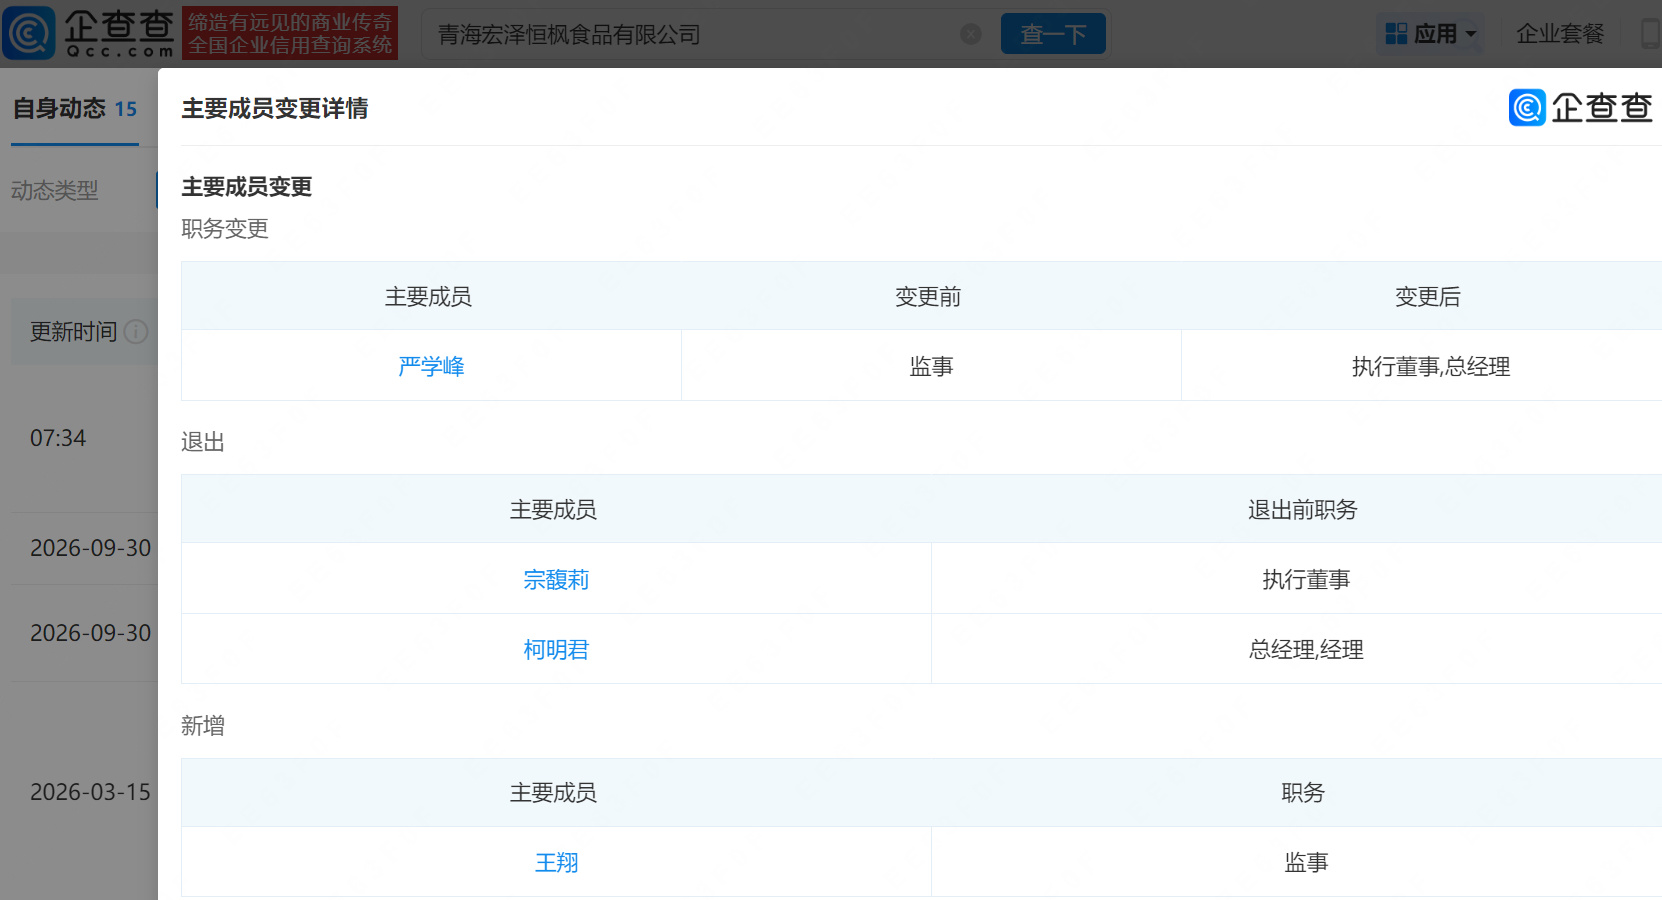Click the 动态类型 filter label
The image size is (1662, 900).
pyautogui.click(x=55, y=190)
